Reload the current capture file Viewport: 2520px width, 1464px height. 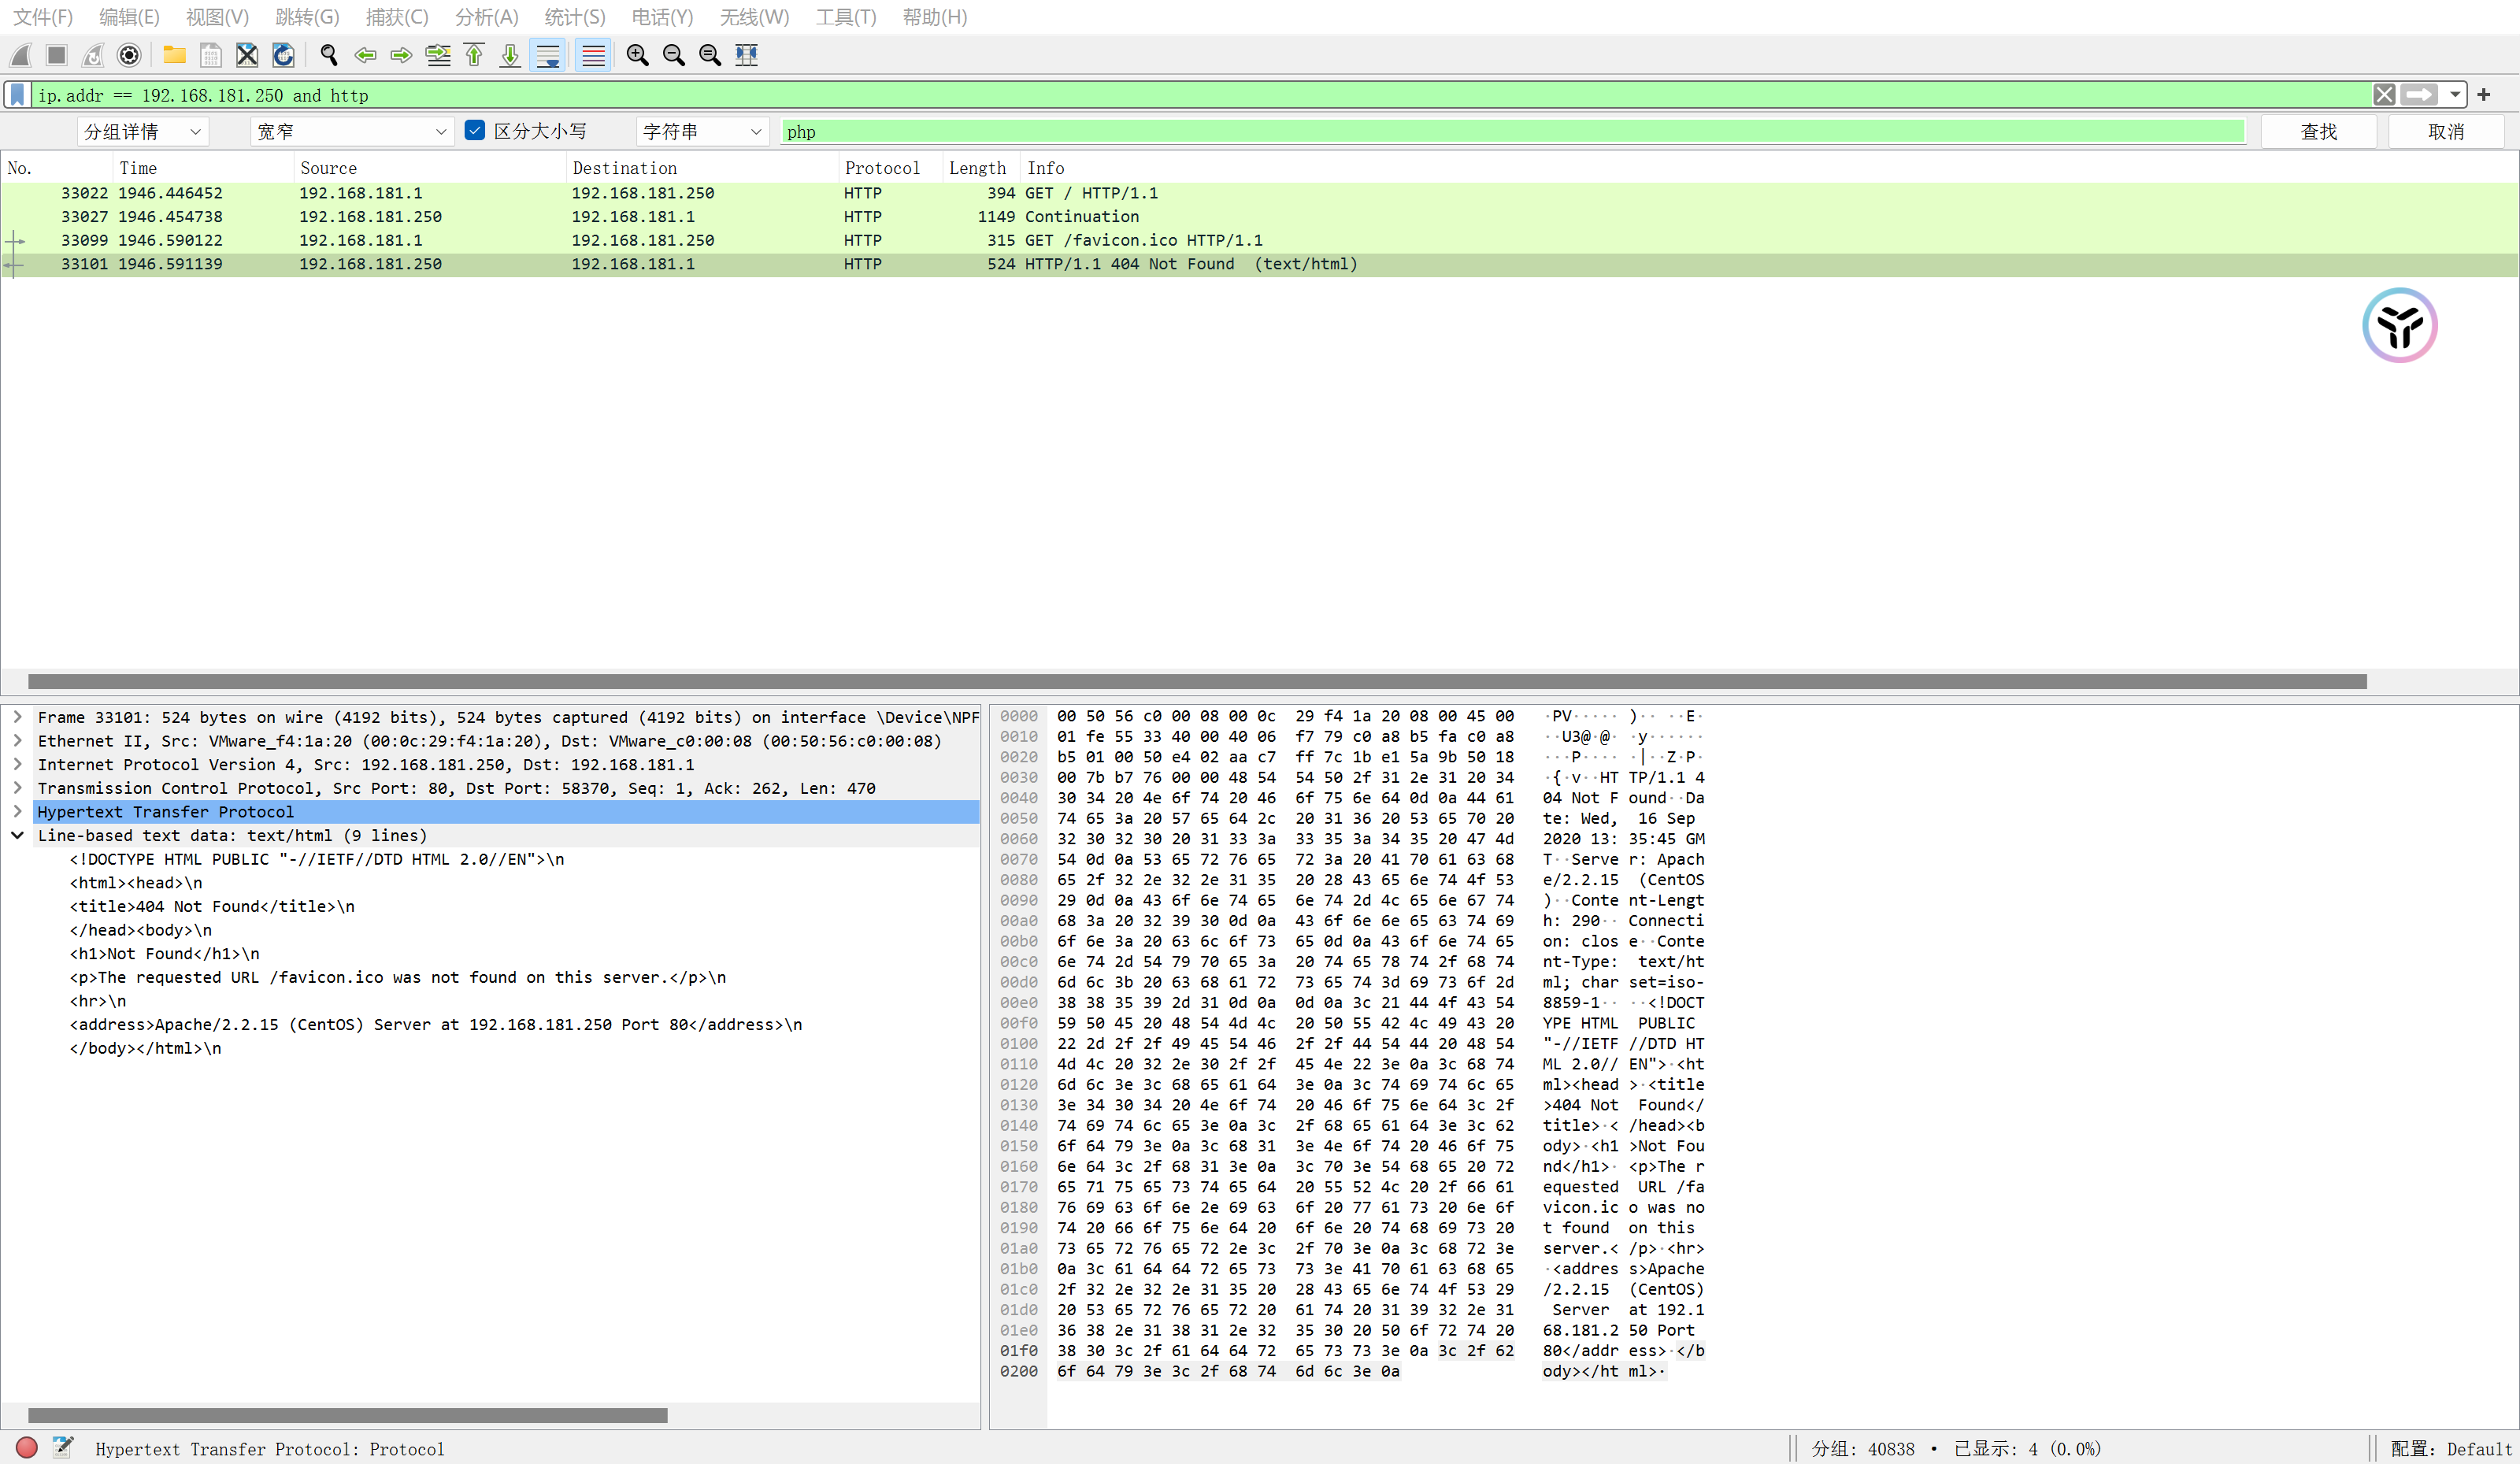click(x=283, y=55)
